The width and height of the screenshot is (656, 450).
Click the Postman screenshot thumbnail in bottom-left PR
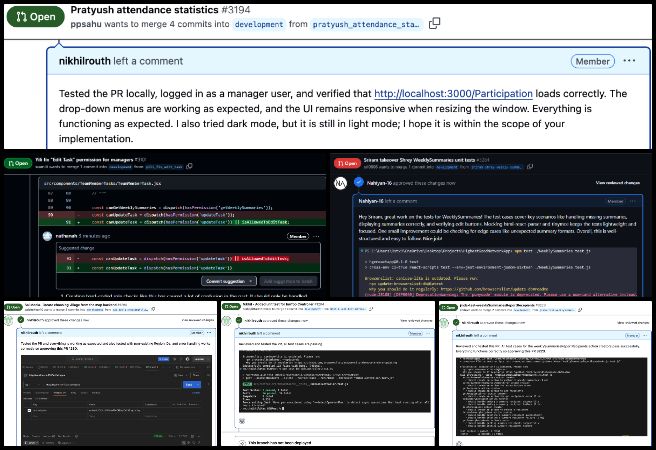pos(116,401)
